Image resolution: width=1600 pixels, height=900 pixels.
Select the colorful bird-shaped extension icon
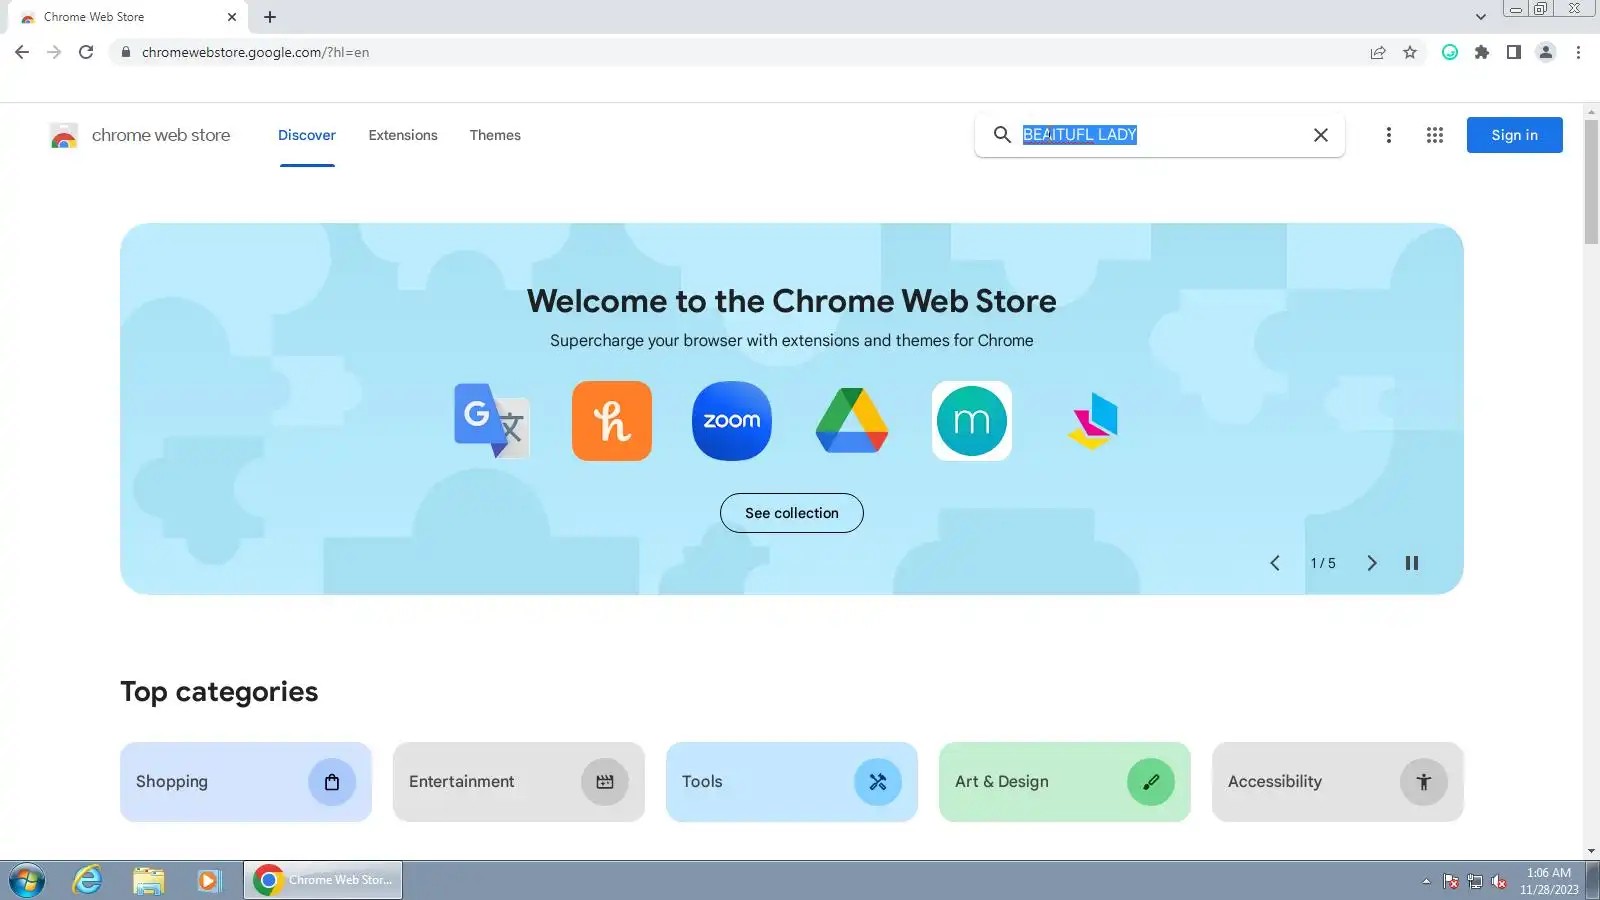tap(1092, 421)
